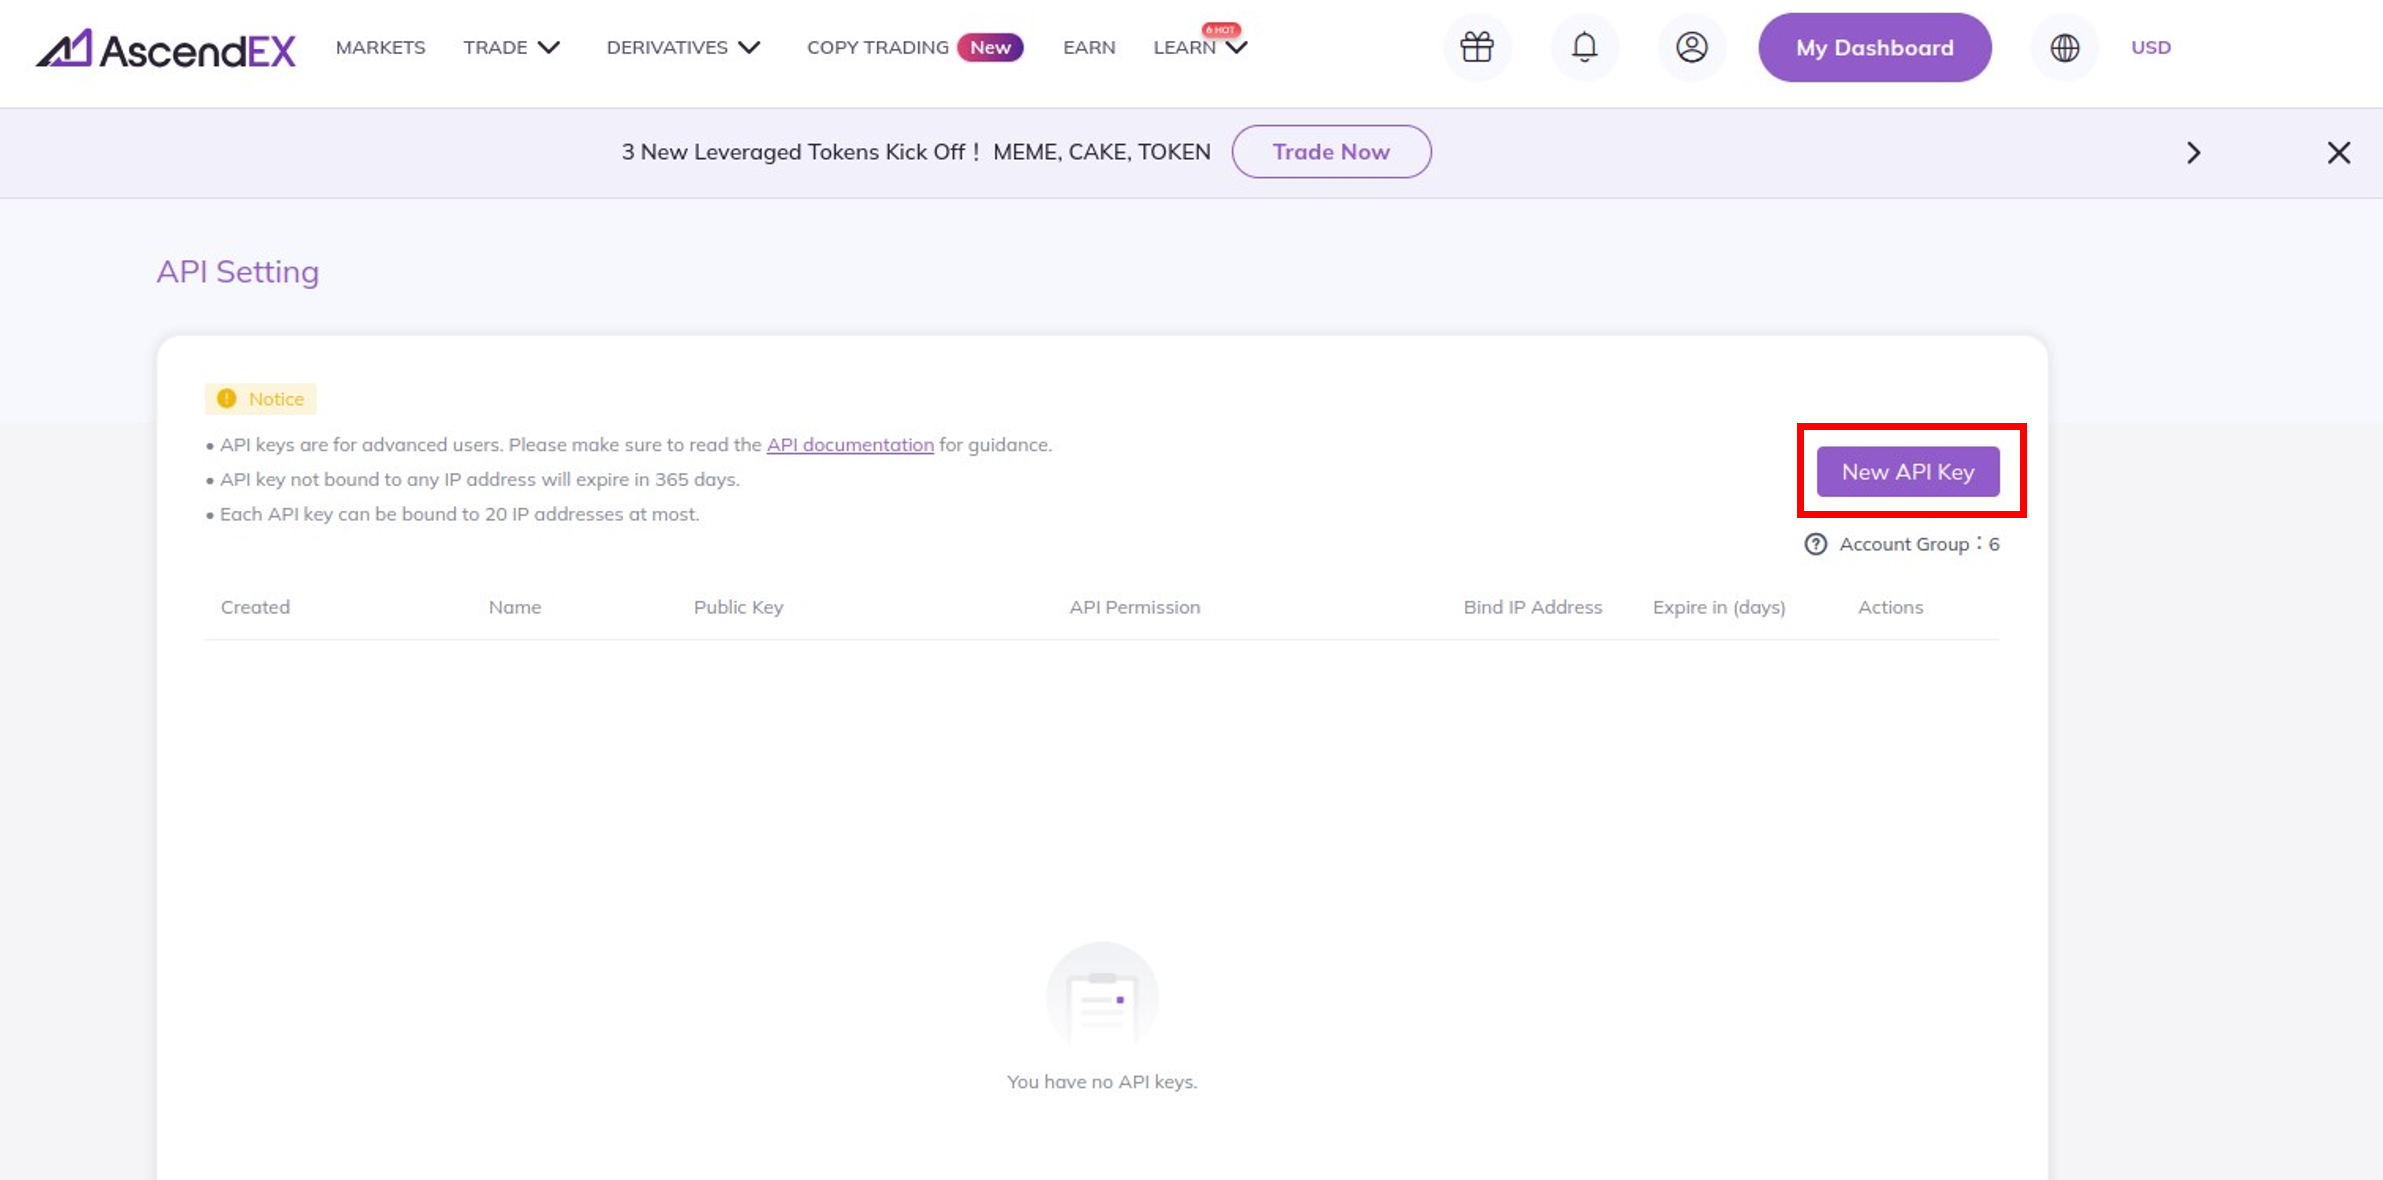Advance to the next banner announcement
The width and height of the screenshot is (2383, 1180).
click(2194, 152)
